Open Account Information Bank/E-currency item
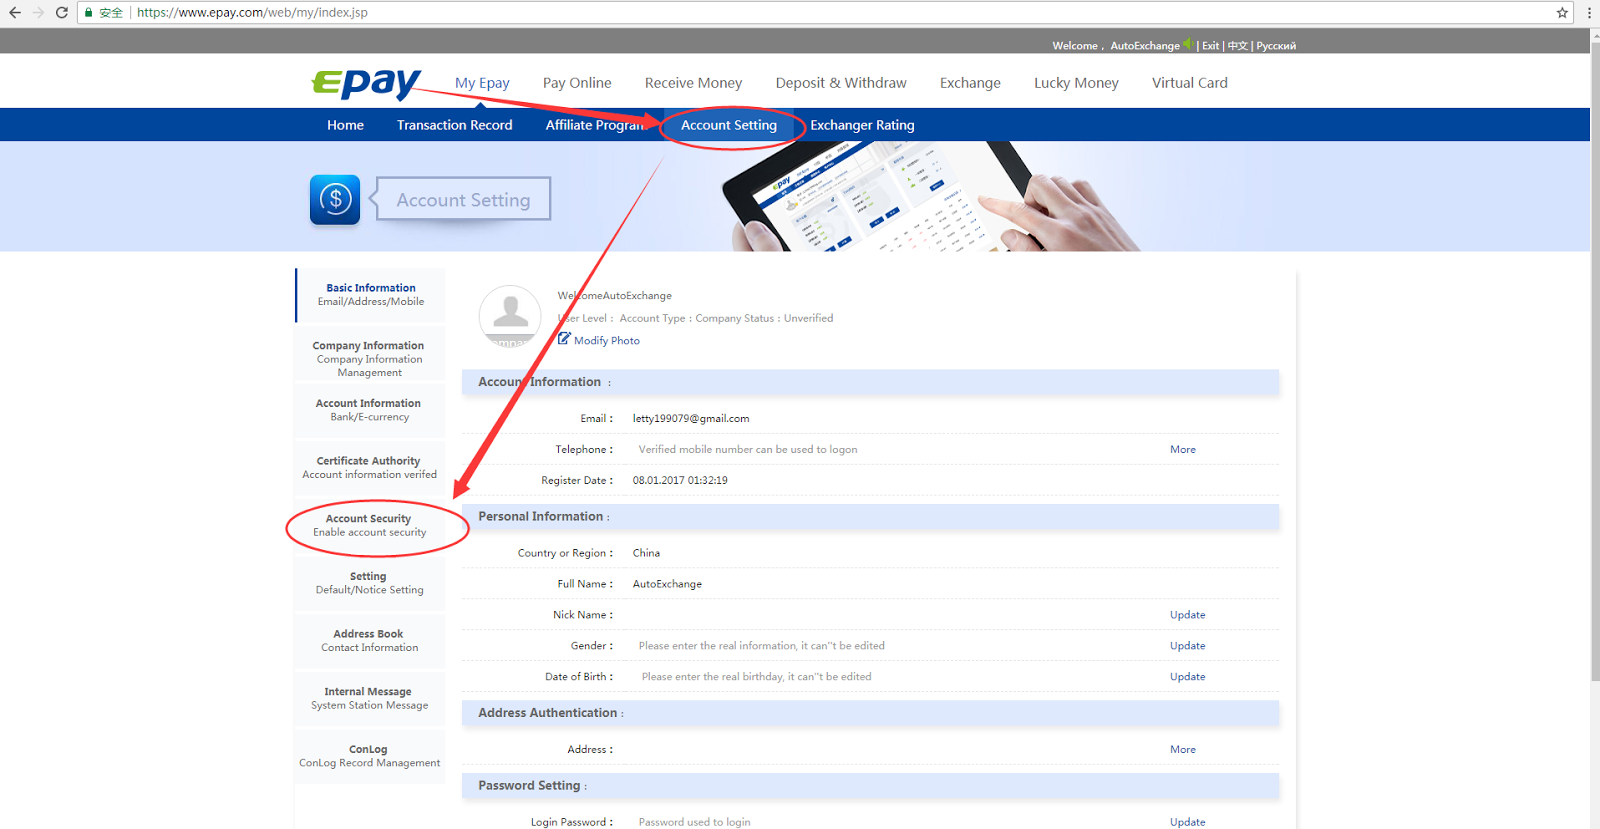 click(369, 410)
